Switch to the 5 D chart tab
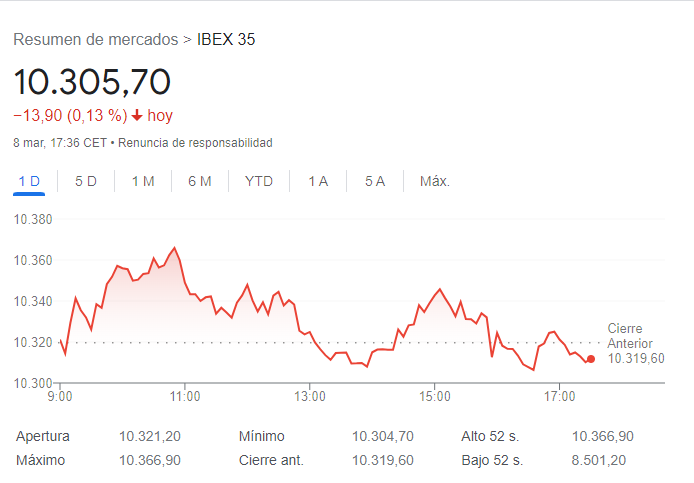 [x=86, y=181]
